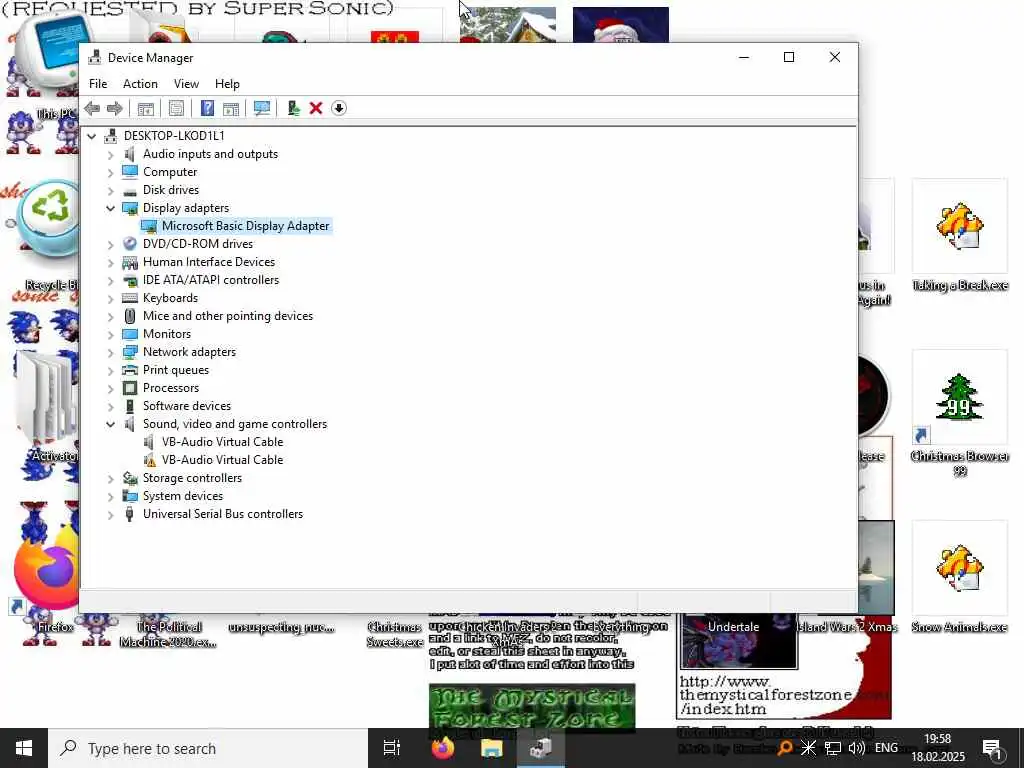Open the notification center icon

[x=993, y=748]
